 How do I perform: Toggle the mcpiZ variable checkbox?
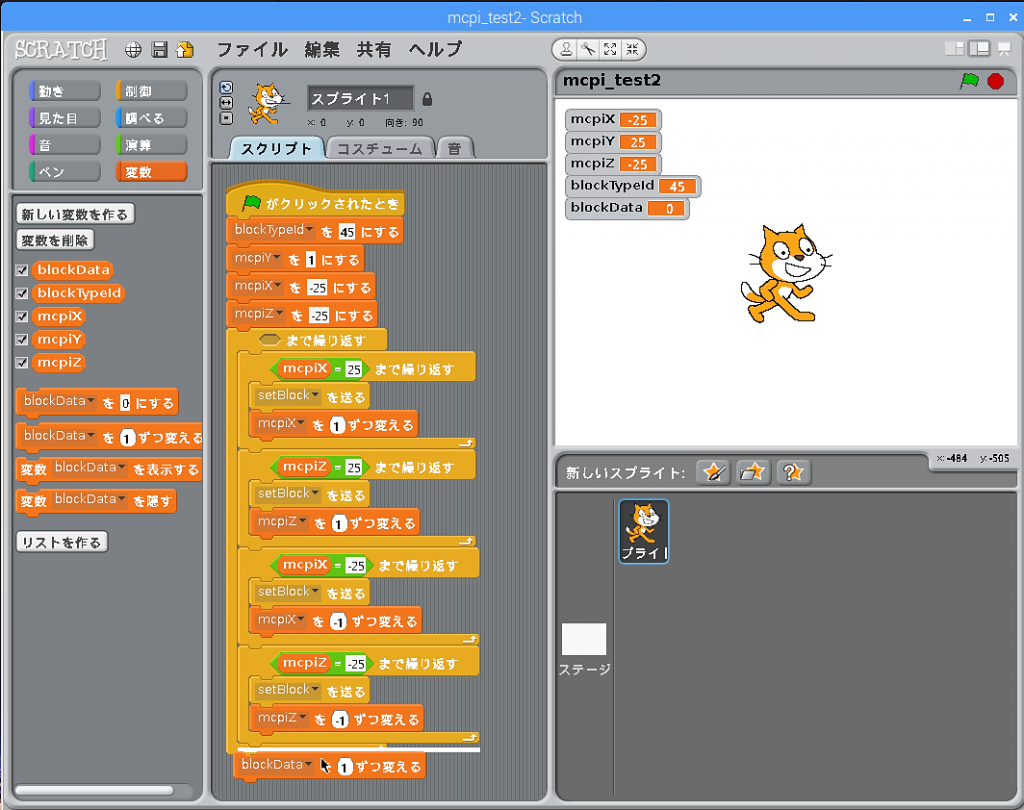tap(22, 363)
